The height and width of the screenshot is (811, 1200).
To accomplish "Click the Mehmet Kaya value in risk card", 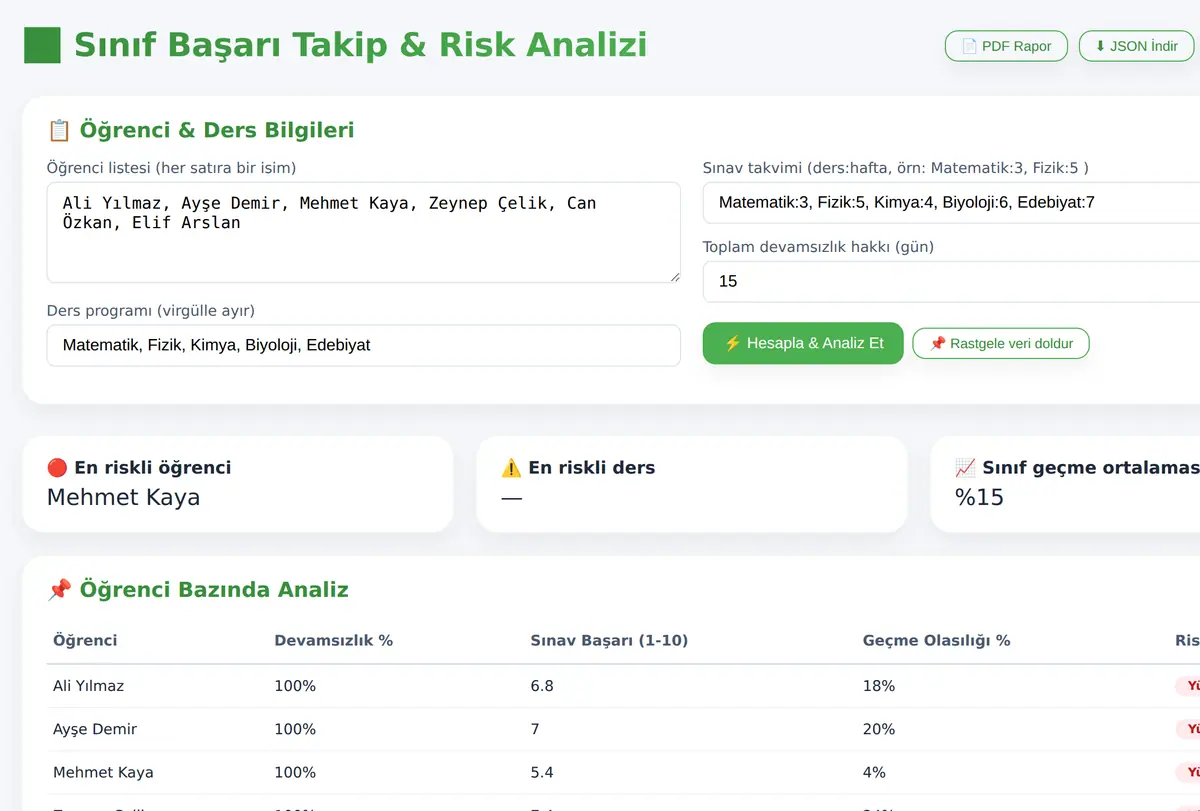I will [x=124, y=497].
